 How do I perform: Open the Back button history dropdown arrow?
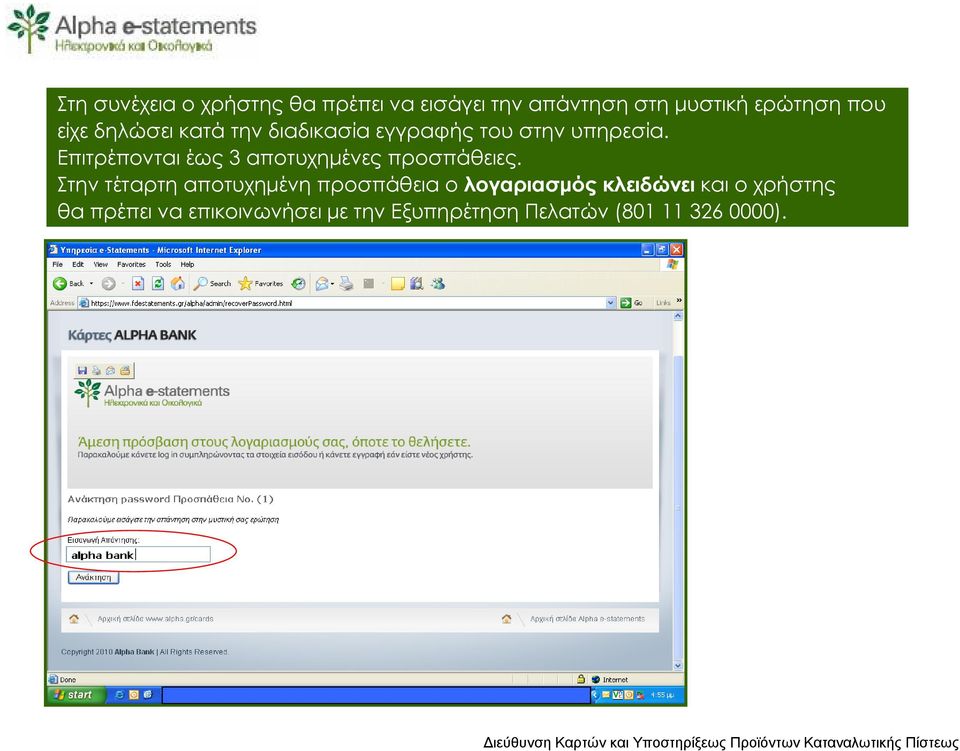pos(92,283)
